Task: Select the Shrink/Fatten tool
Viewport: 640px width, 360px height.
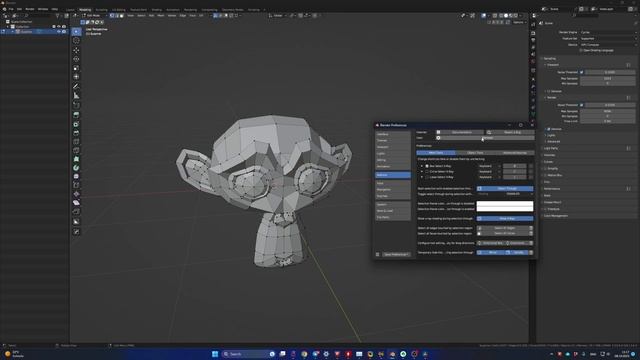Action: coord(76,194)
